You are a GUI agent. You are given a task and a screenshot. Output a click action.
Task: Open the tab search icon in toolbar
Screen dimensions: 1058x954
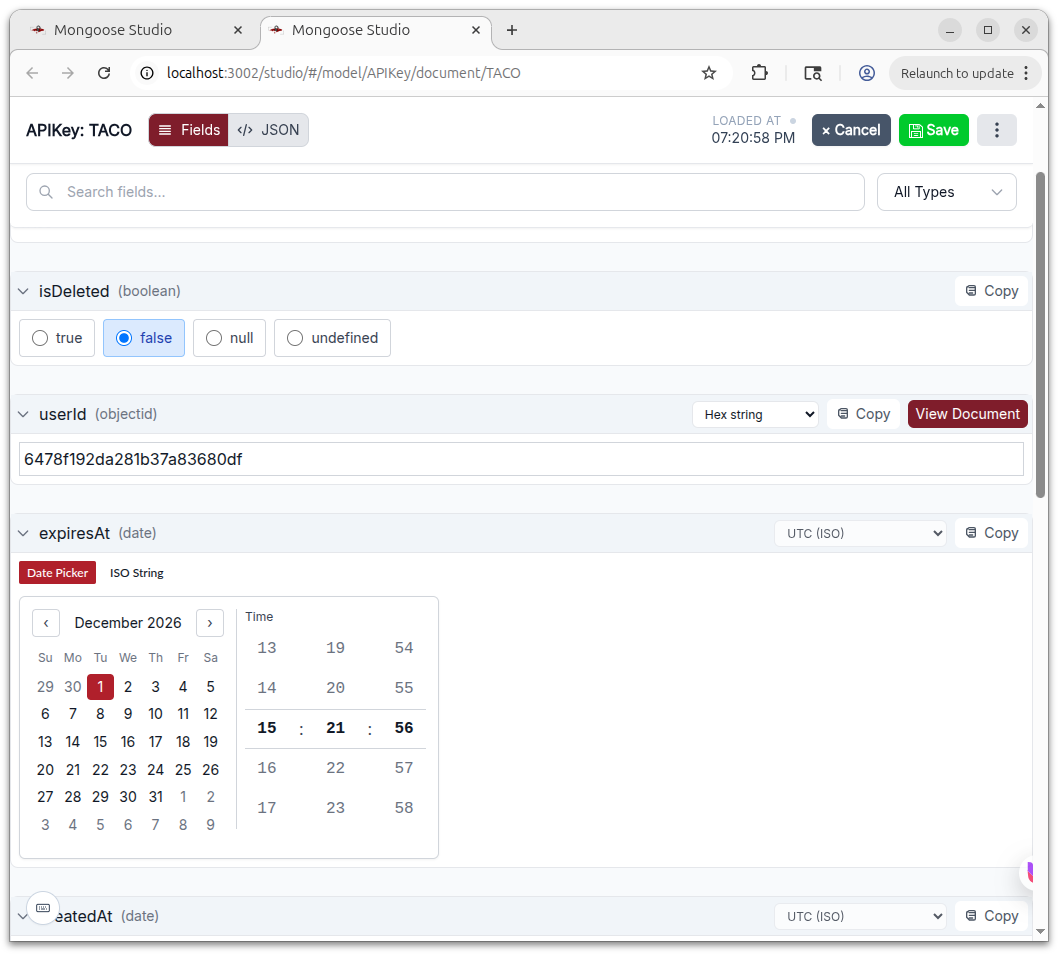point(813,73)
